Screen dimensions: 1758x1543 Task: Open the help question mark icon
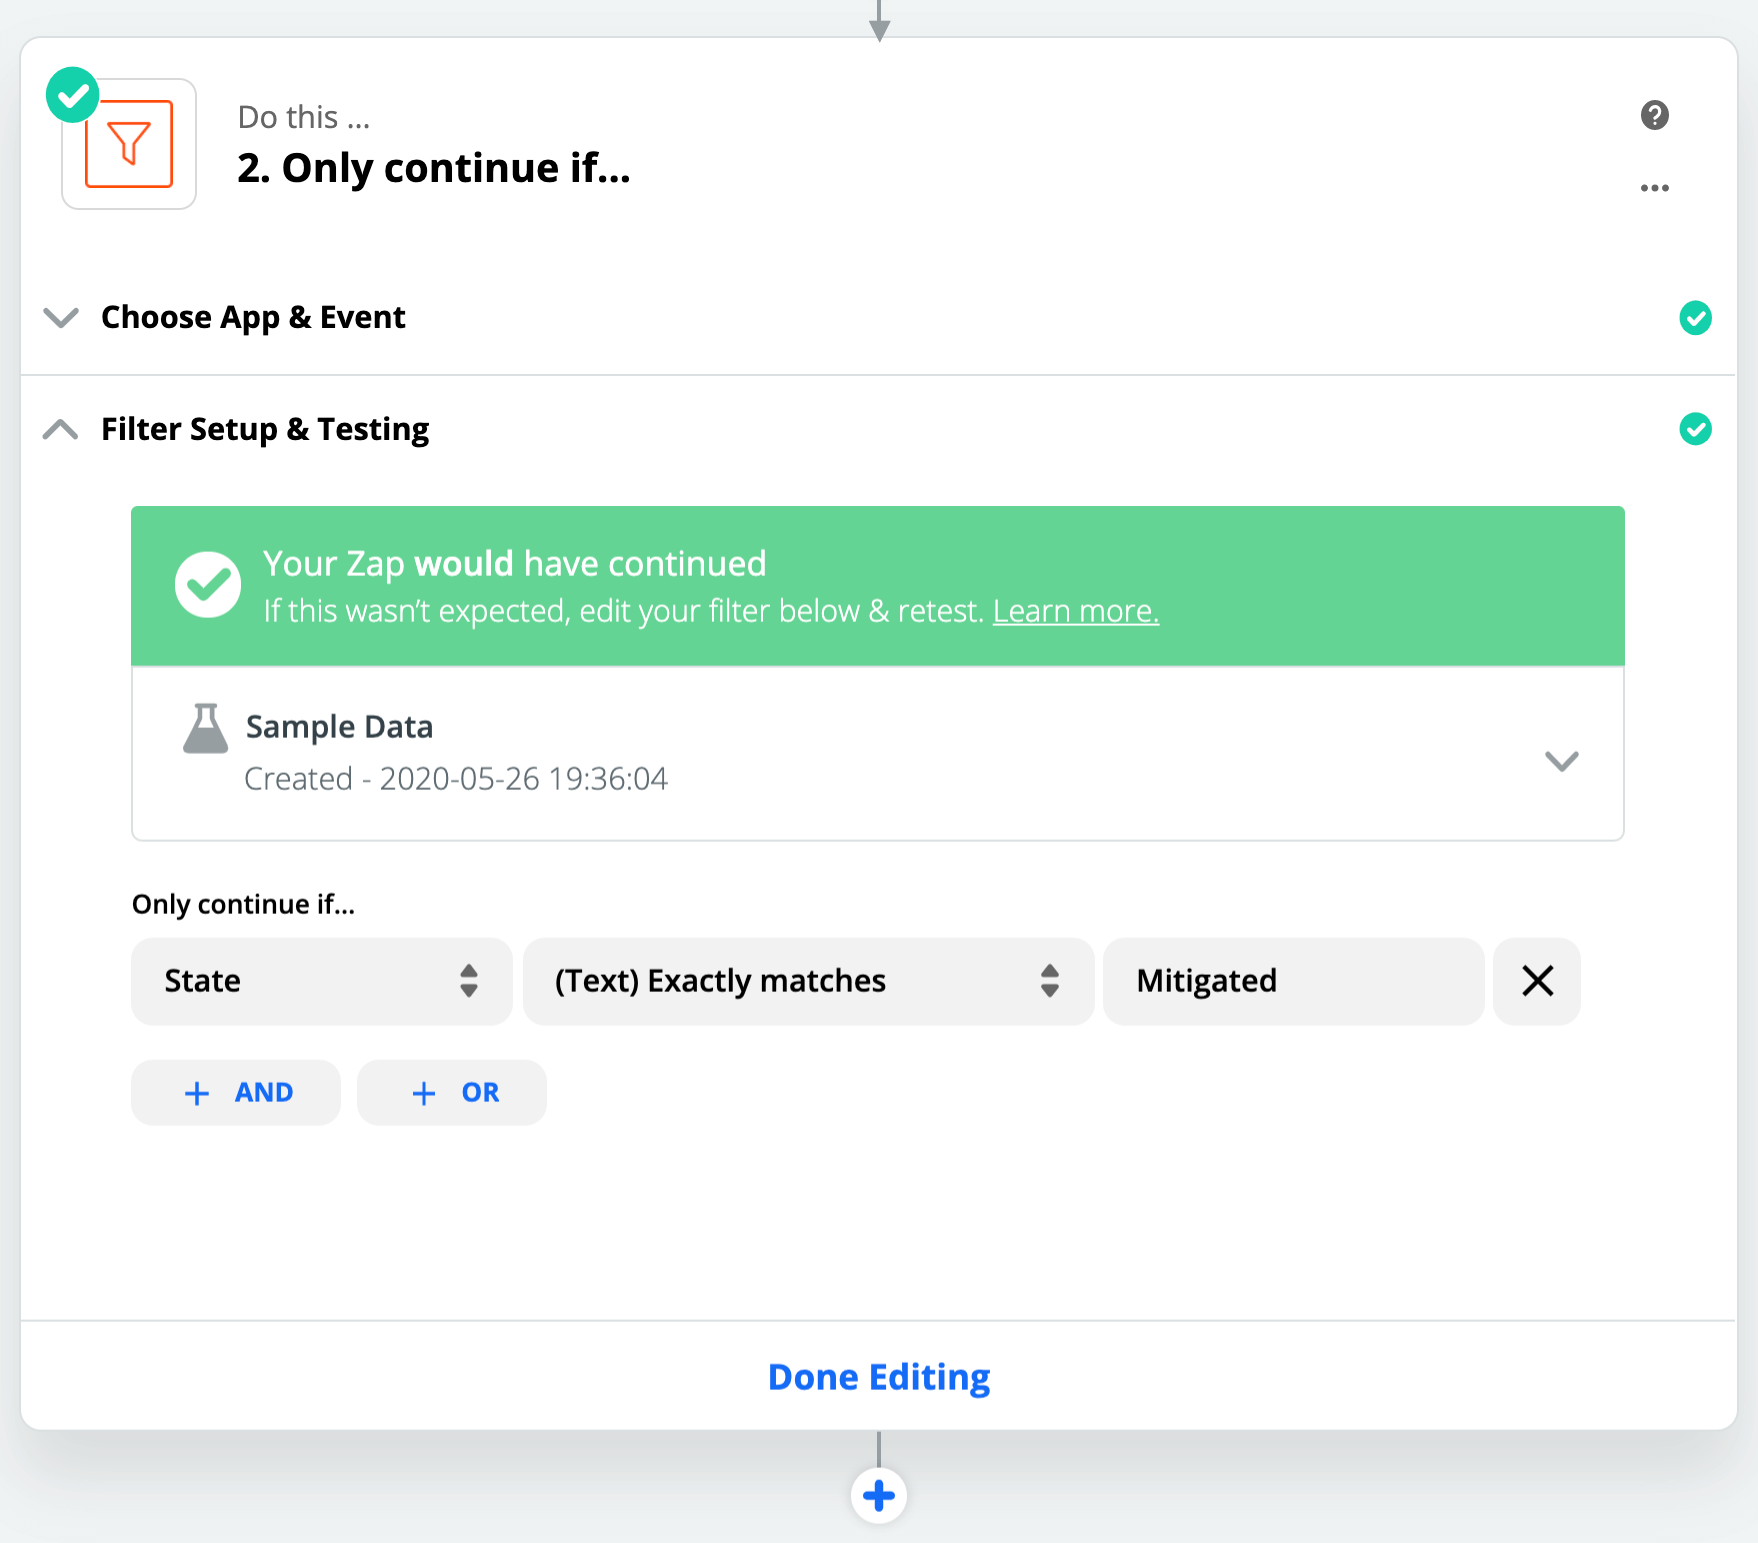point(1655,115)
